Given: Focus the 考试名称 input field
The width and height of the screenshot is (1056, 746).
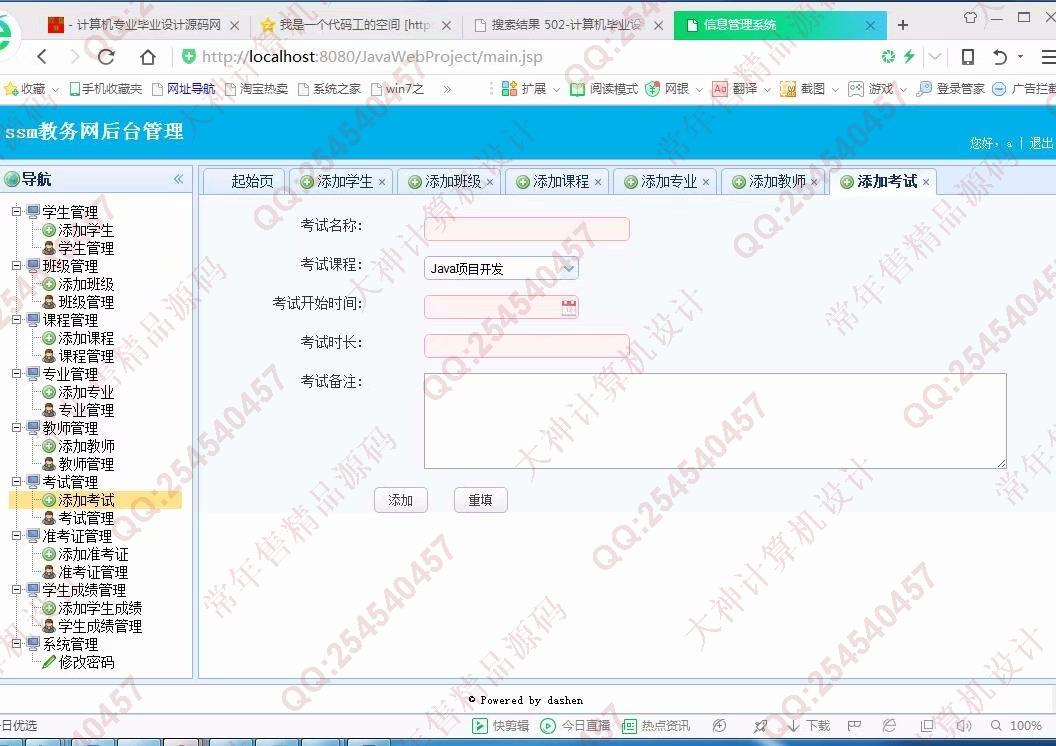Looking at the screenshot, I should point(527,229).
